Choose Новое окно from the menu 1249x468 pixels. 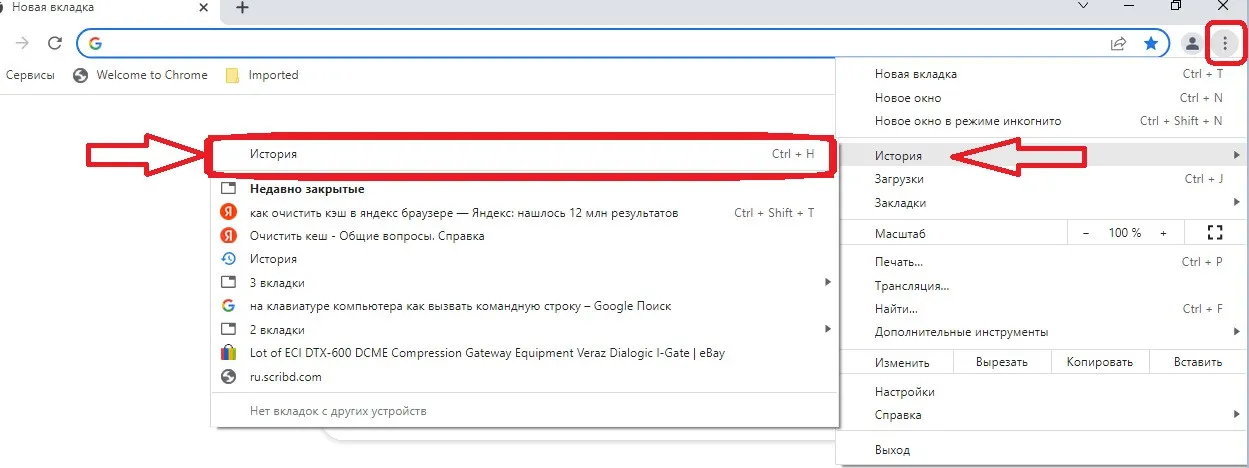click(x=1042, y=98)
